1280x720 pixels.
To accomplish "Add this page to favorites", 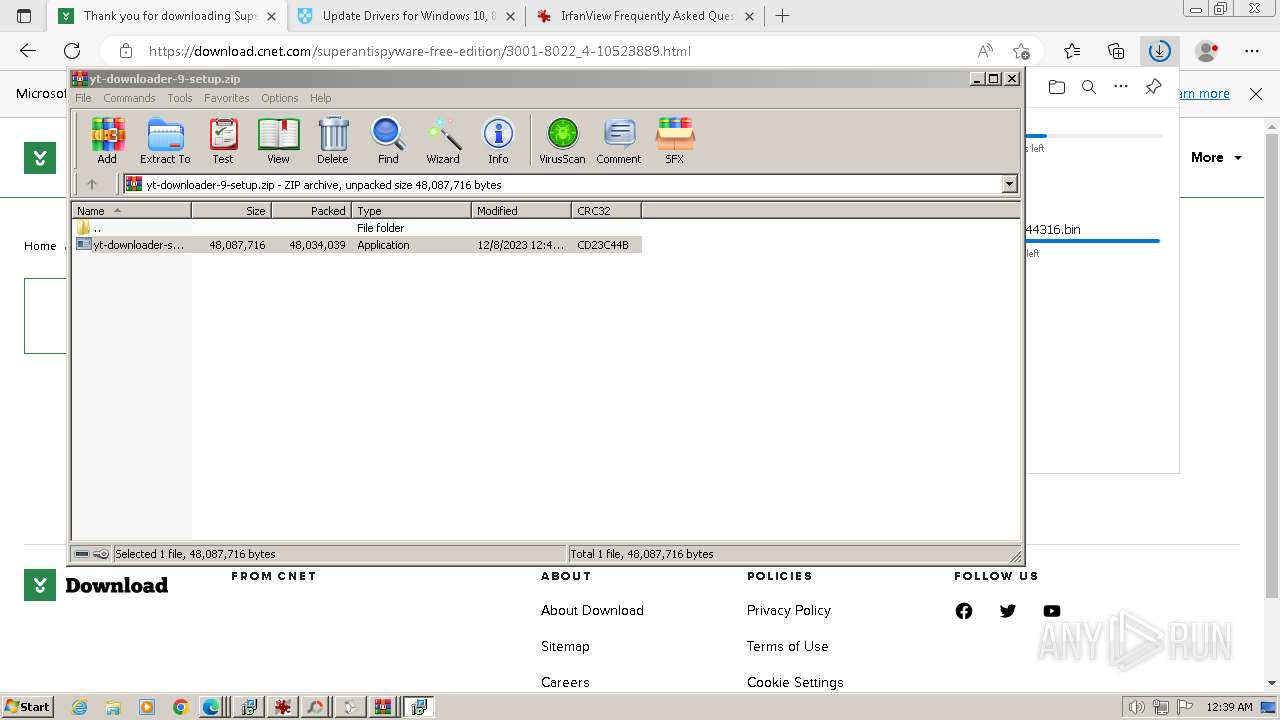I will 1021,51.
